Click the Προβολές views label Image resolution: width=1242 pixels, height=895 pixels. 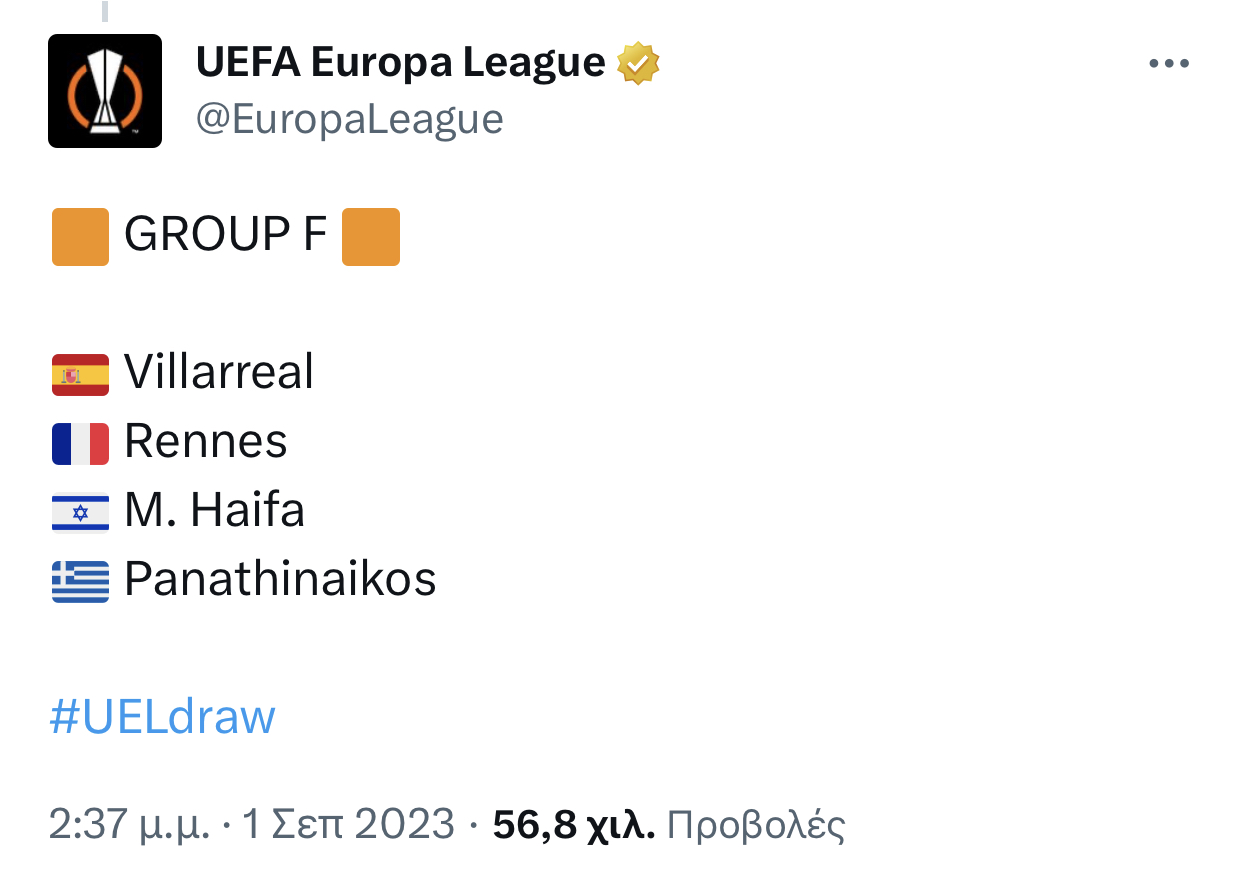pyautogui.click(x=756, y=826)
